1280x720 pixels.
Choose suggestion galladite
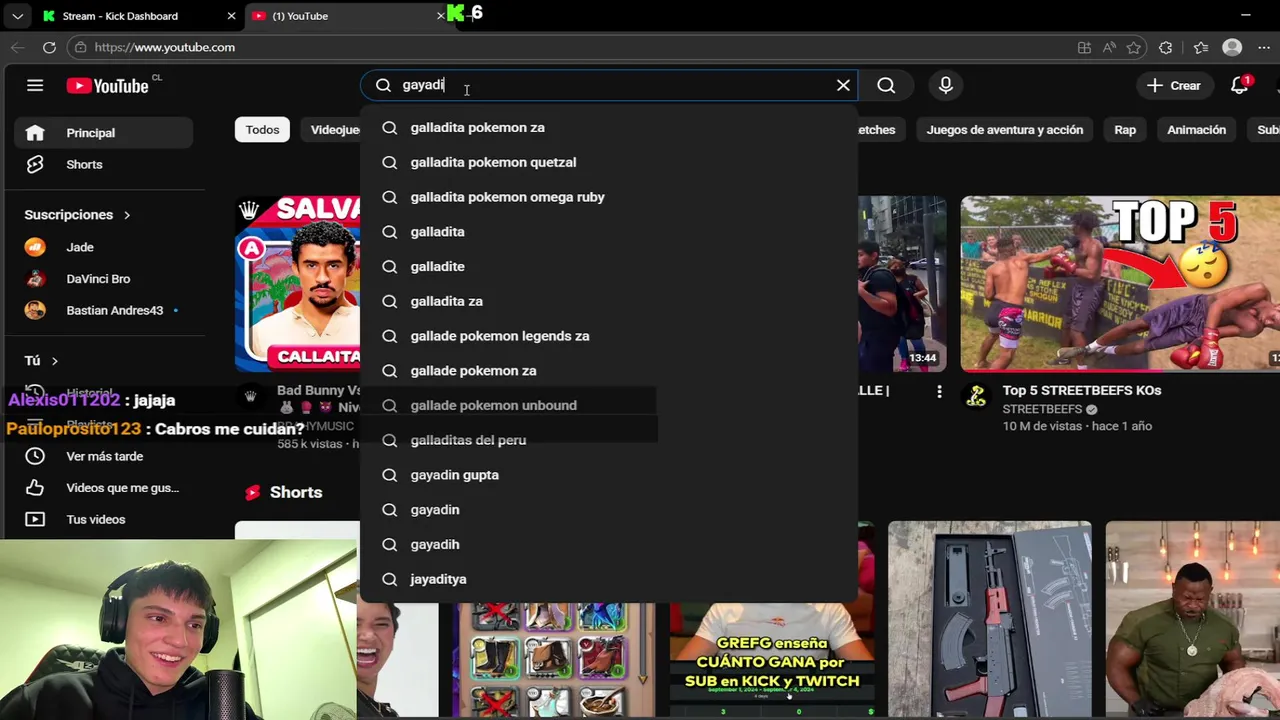click(608, 266)
